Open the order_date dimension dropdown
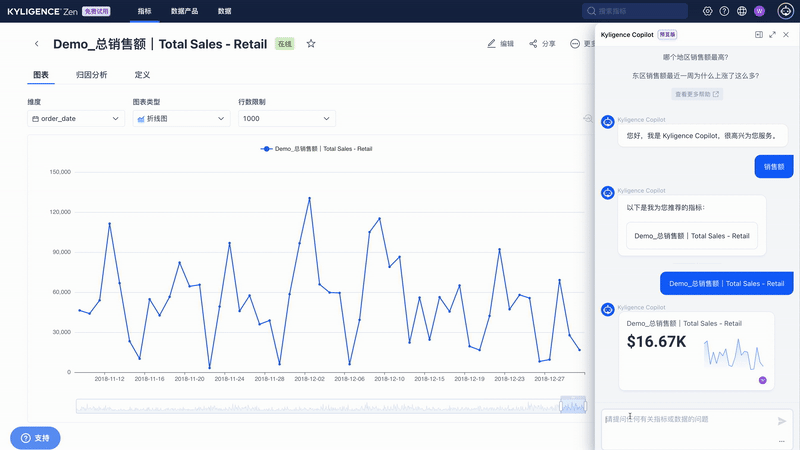The width and height of the screenshot is (800, 450). pos(76,118)
